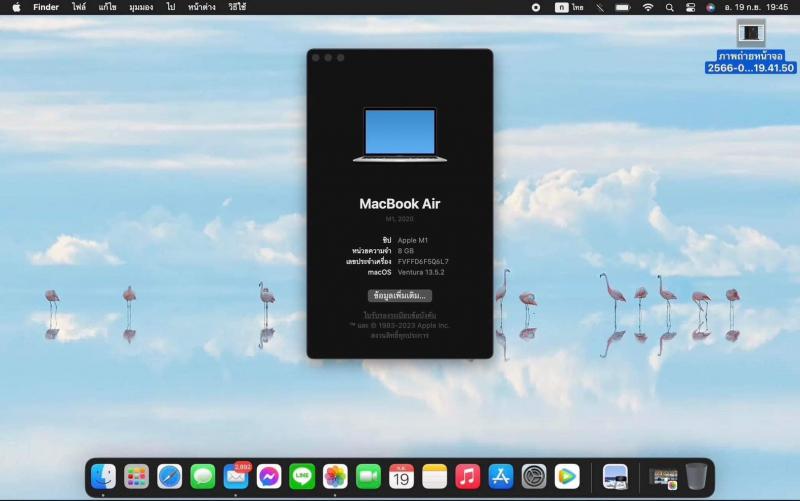
Task: Open the Apple menu
Action: coord(16,7)
